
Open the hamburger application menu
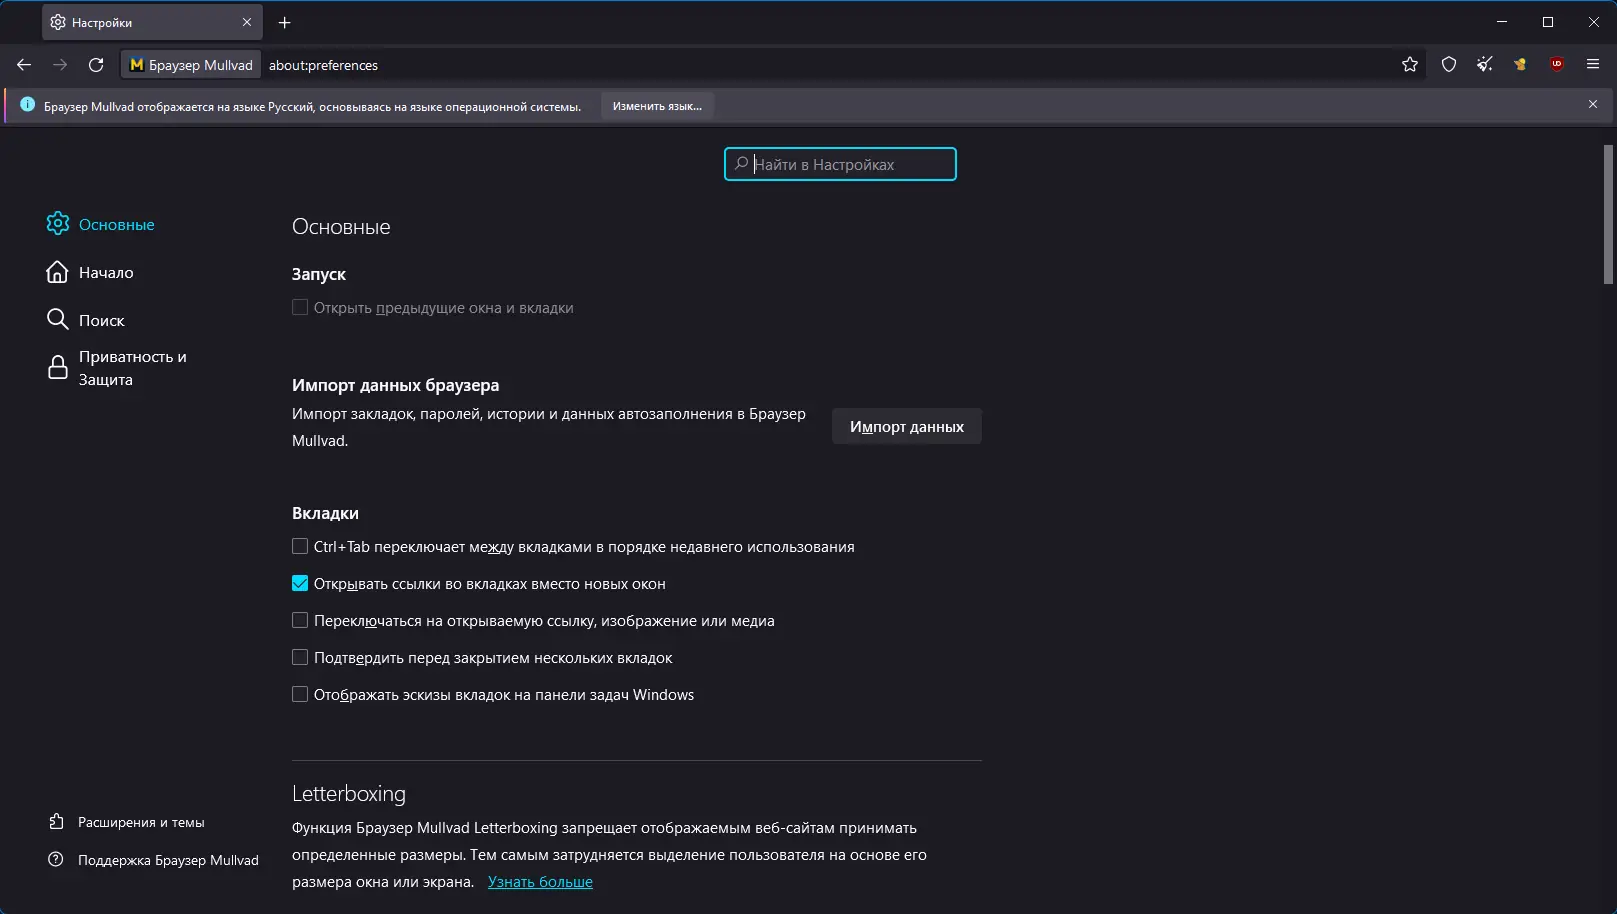pos(1593,65)
